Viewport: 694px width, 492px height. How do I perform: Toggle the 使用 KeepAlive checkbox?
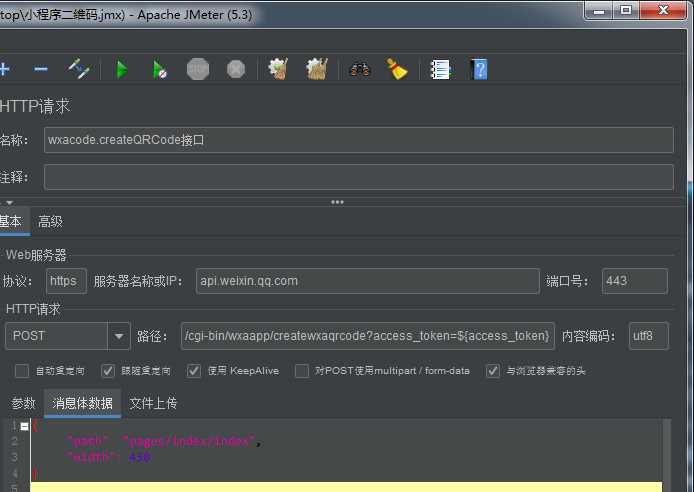[x=194, y=371]
